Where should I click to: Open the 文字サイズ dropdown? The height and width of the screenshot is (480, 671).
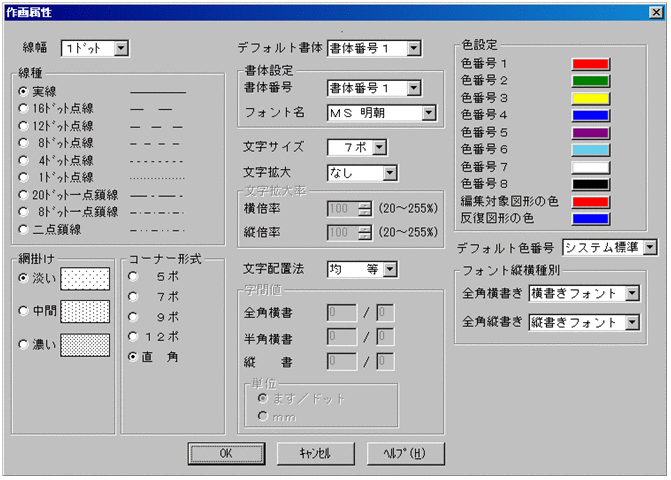[x=379, y=147]
